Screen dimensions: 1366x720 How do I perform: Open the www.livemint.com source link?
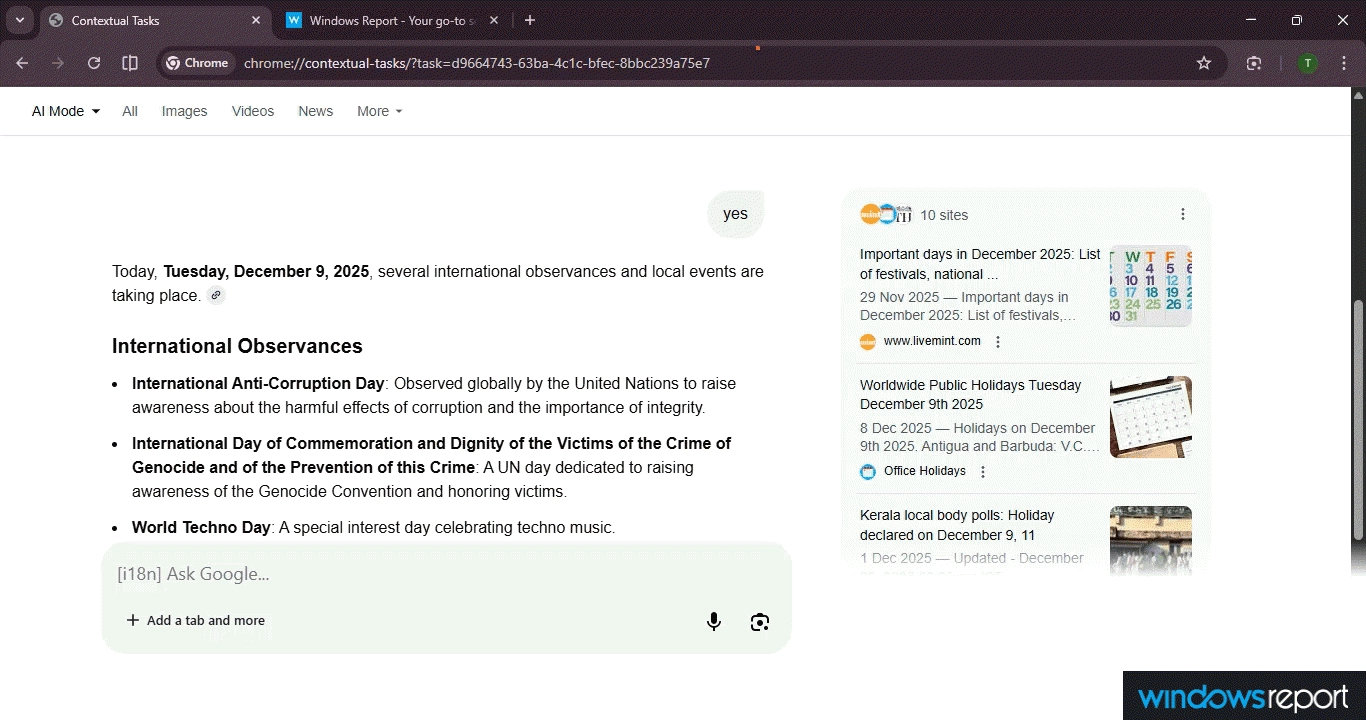pos(931,341)
